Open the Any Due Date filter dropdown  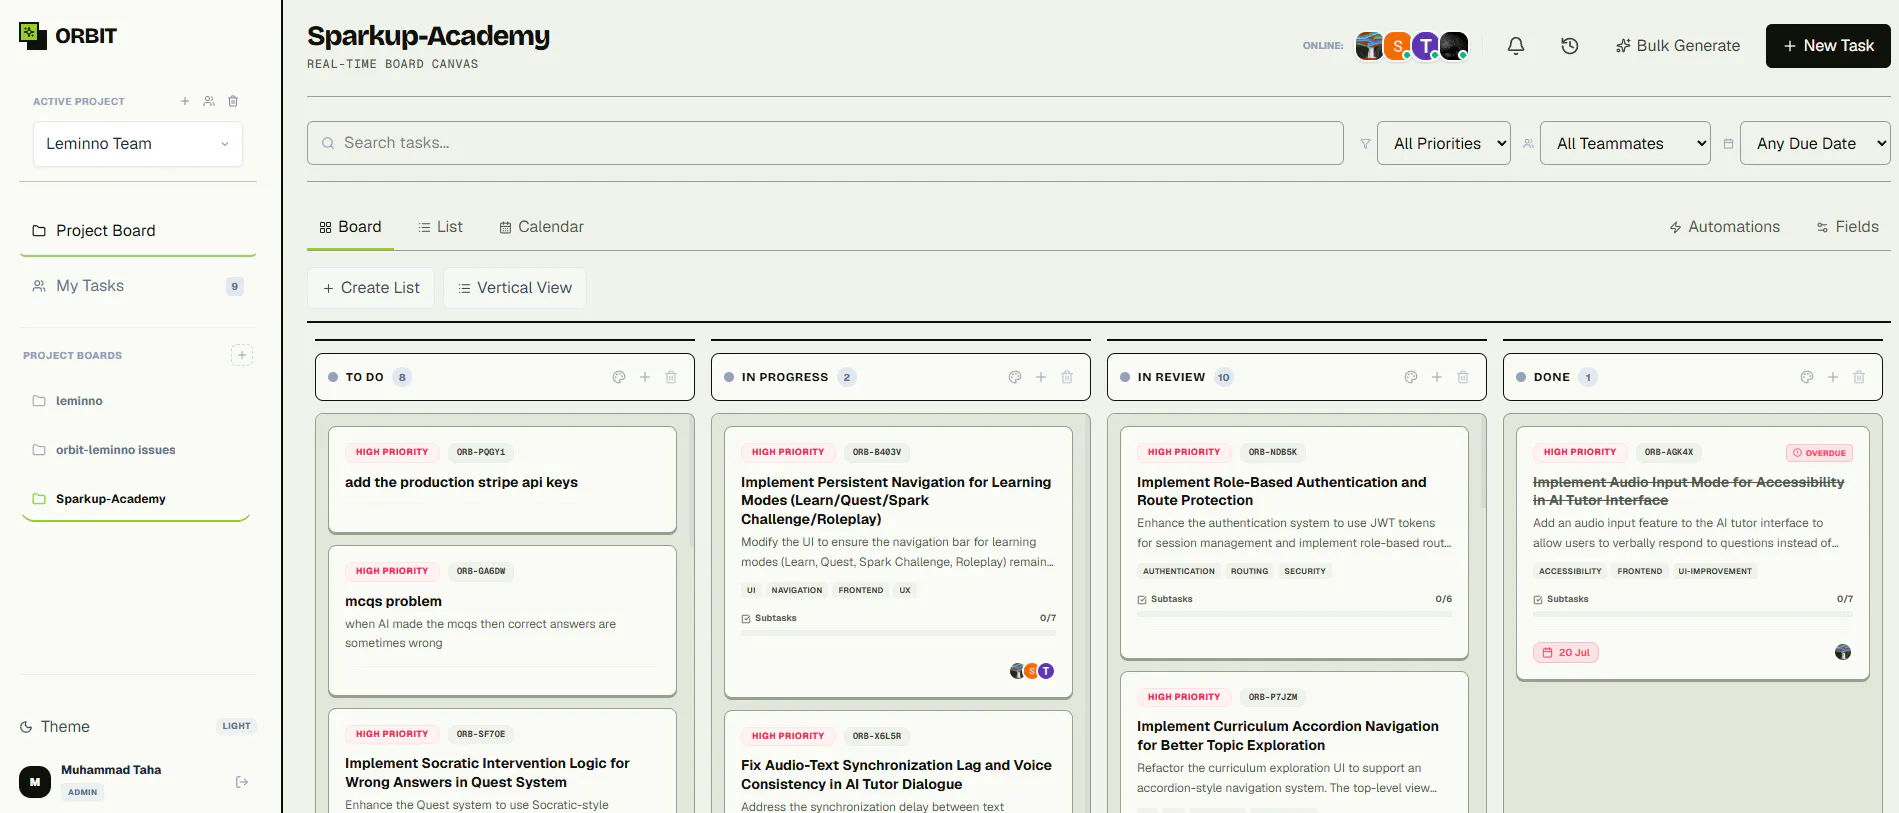click(x=1815, y=143)
